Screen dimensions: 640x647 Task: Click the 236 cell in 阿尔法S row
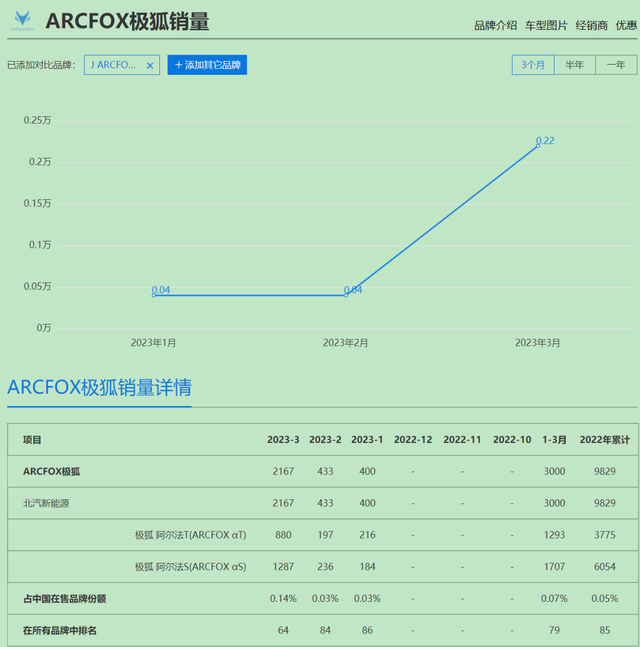tap(325, 567)
